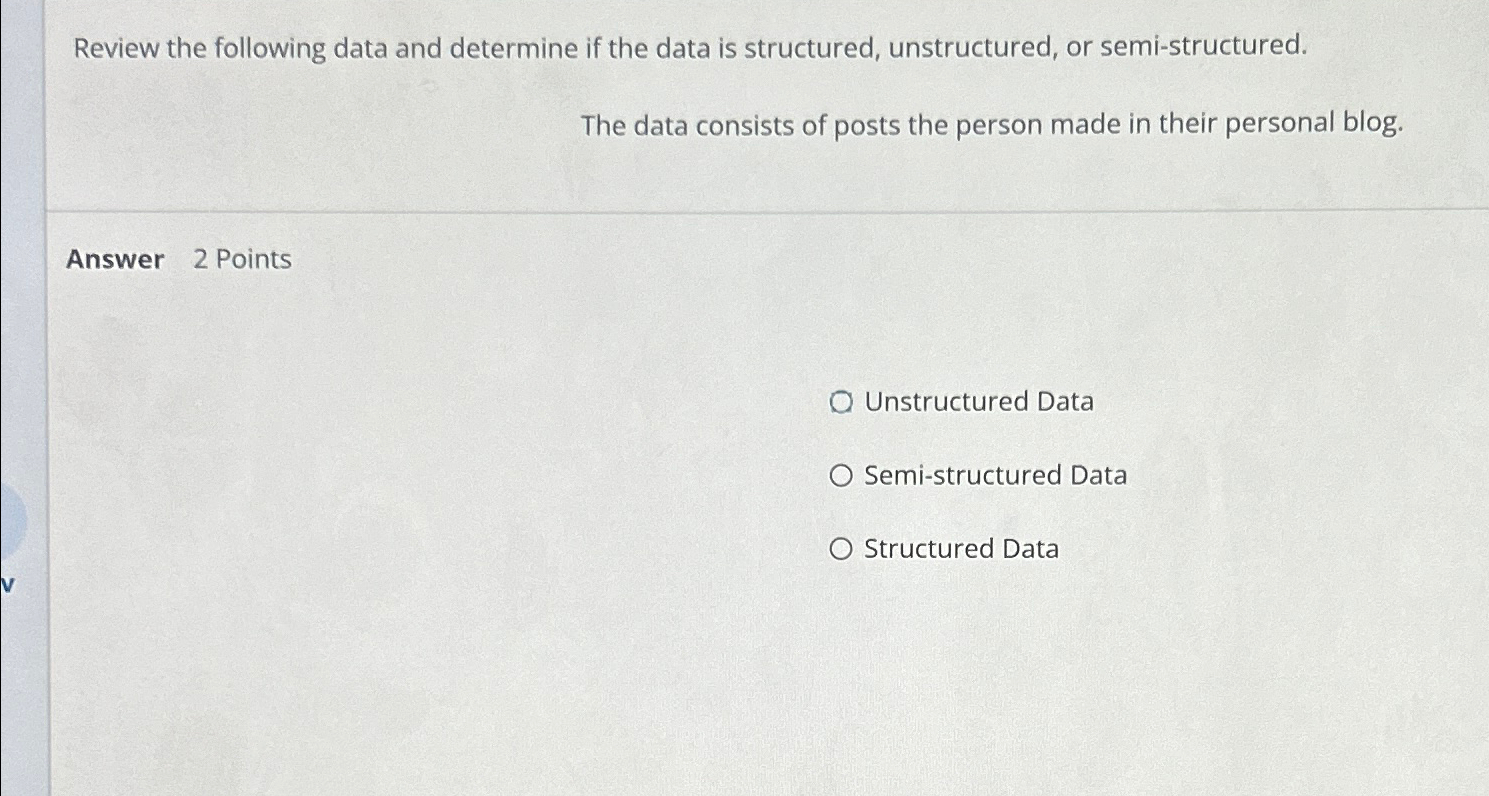The image size is (1489, 796).
Task: Select the Semi-structured Data option
Action: click(842, 475)
